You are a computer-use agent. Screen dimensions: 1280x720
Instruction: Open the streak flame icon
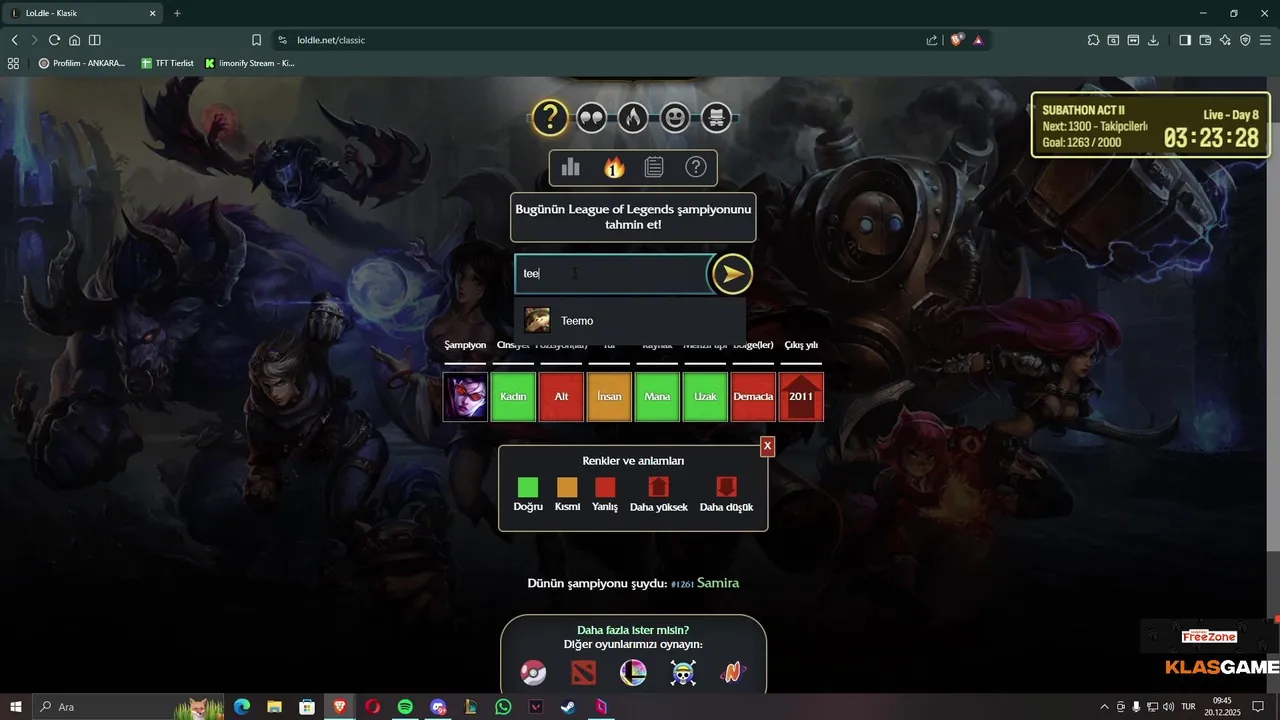click(x=614, y=167)
